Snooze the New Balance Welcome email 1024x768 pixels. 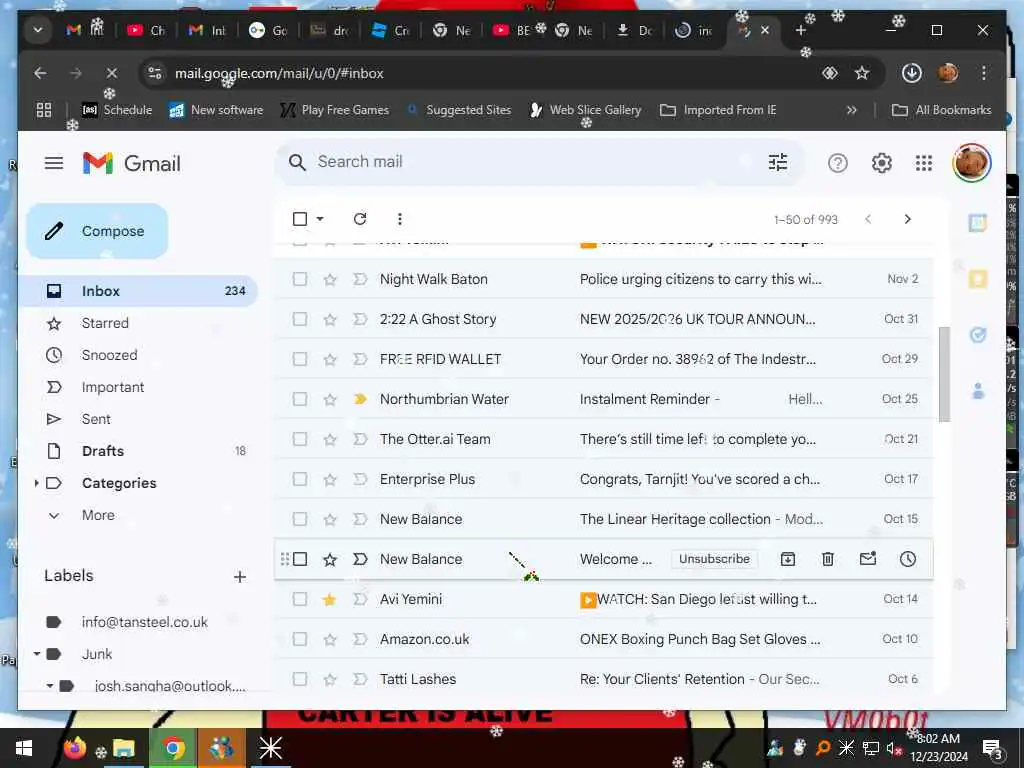(x=908, y=559)
